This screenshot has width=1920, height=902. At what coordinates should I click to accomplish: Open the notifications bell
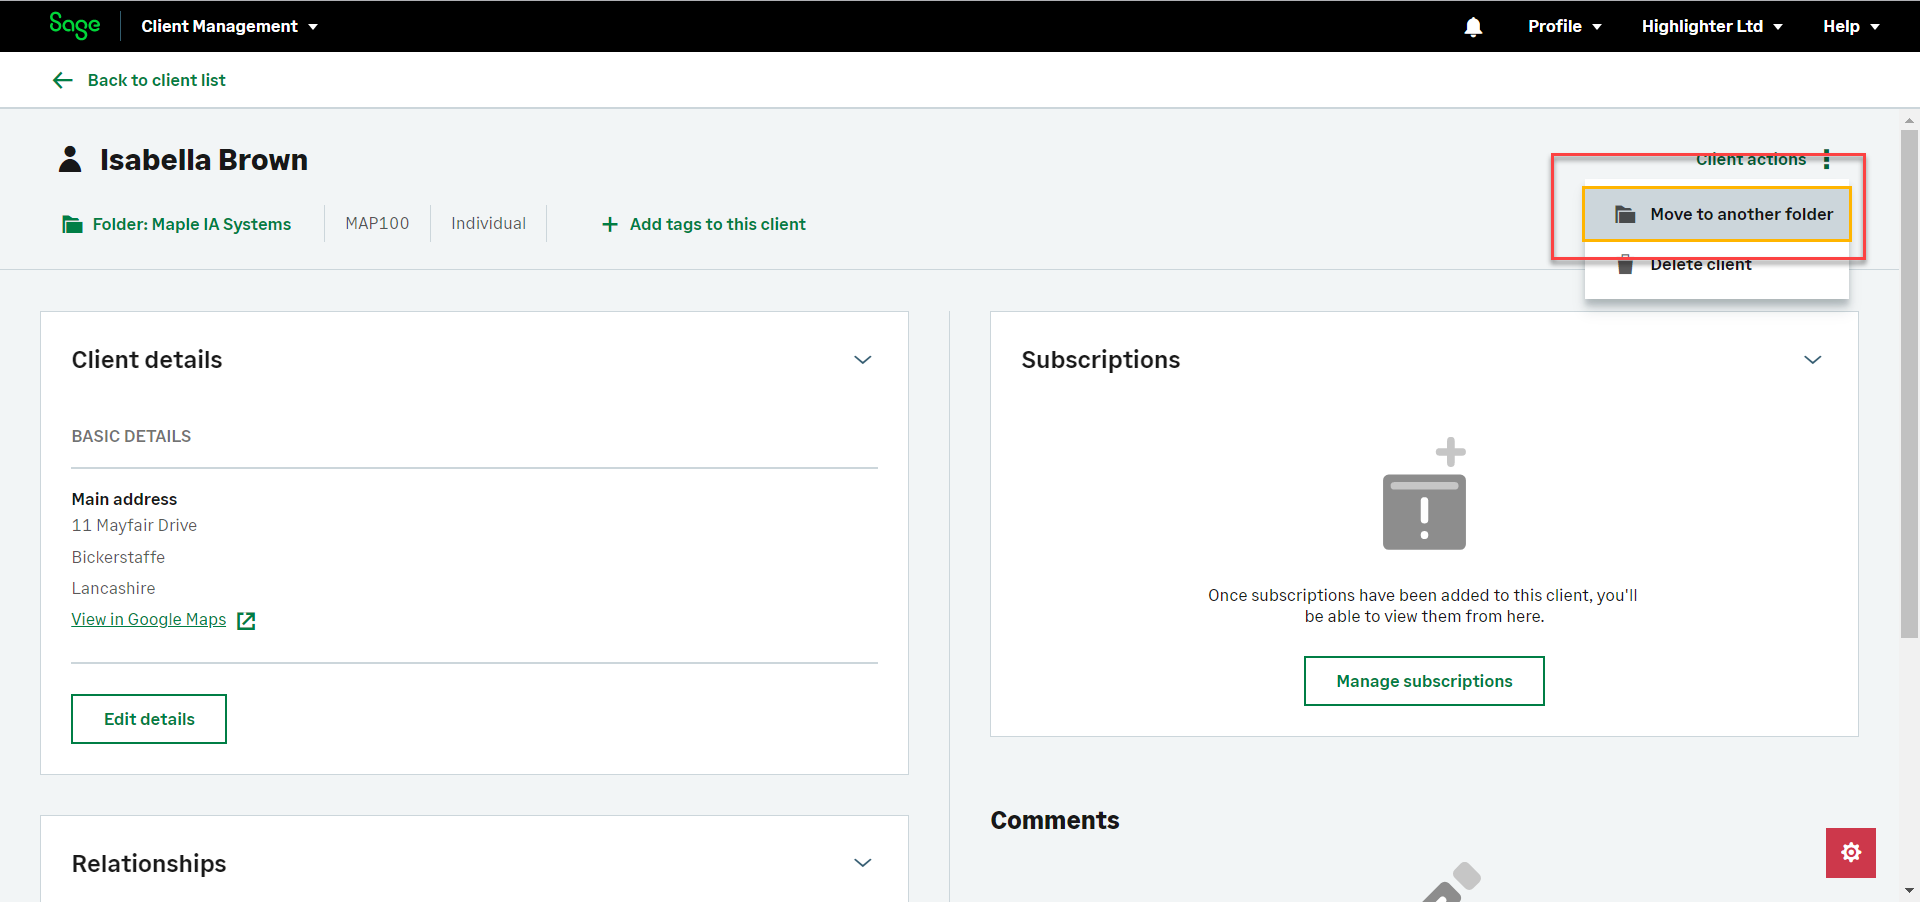point(1473,27)
